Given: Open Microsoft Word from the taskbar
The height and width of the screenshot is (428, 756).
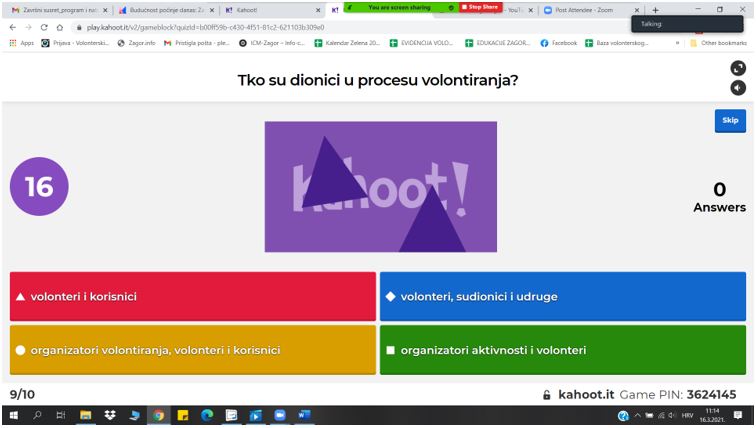Looking at the screenshot, I should pyautogui.click(x=304, y=416).
